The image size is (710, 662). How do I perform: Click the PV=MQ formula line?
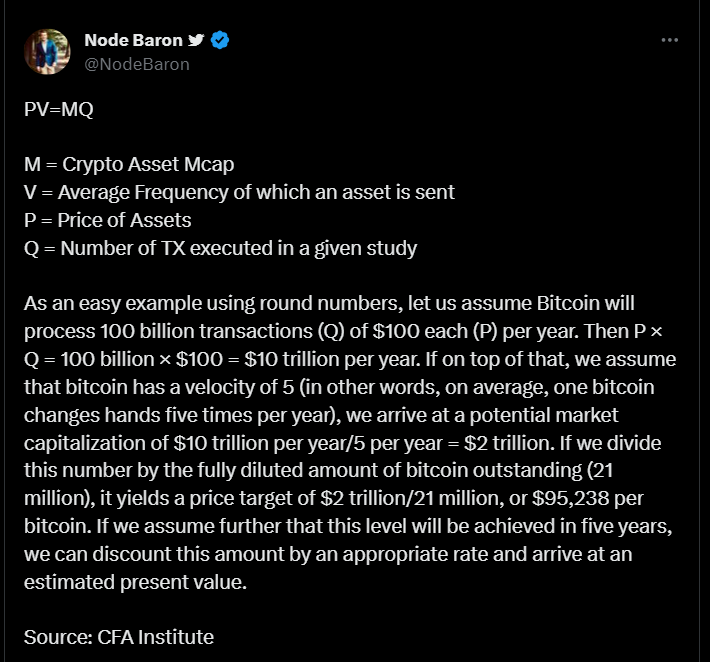pyautogui.click(x=59, y=109)
